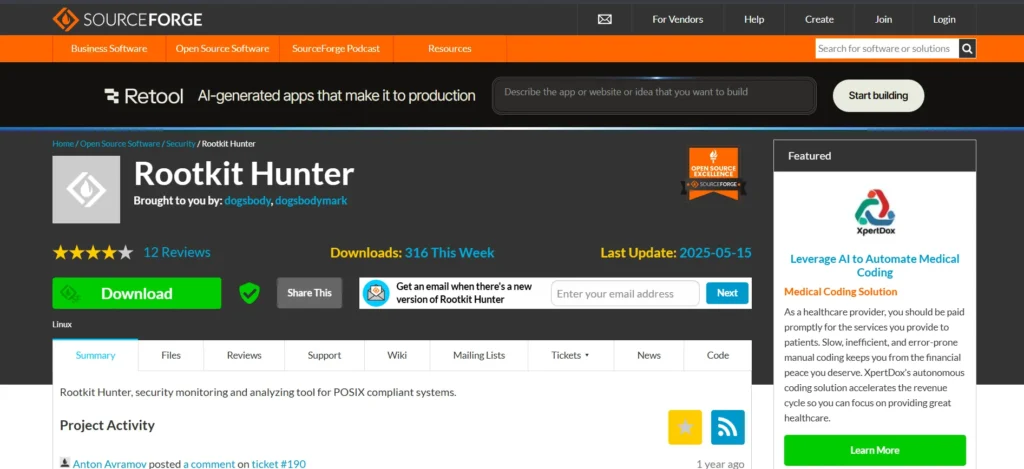
Task: Open dogsbody author link
Action: point(248,201)
